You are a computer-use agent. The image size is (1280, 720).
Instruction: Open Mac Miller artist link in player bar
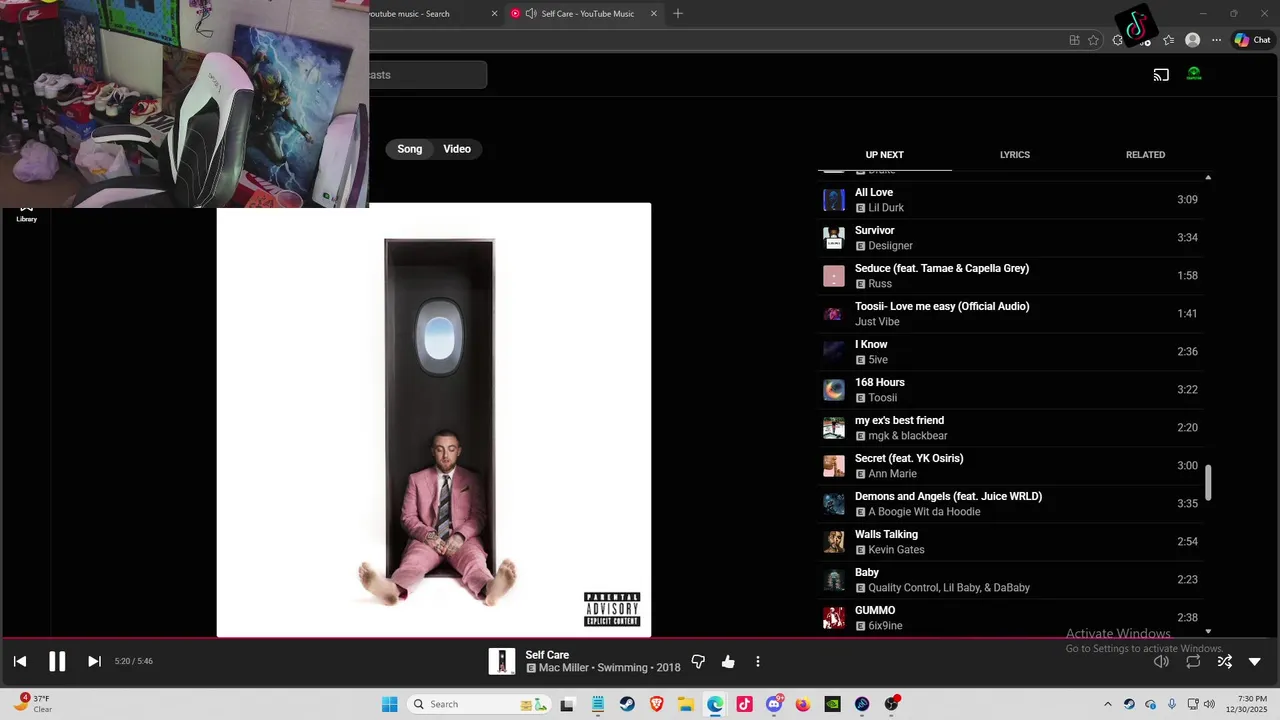pos(563,668)
